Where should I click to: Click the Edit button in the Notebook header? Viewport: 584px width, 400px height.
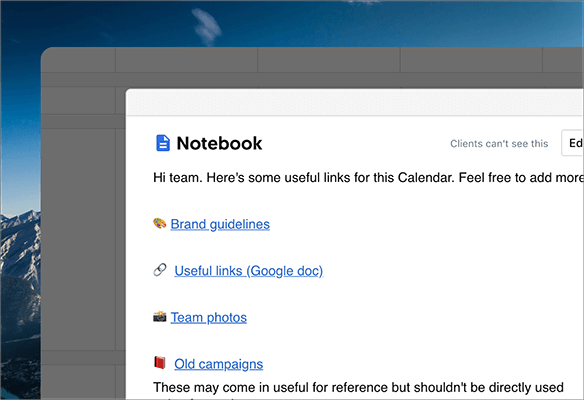click(572, 143)
